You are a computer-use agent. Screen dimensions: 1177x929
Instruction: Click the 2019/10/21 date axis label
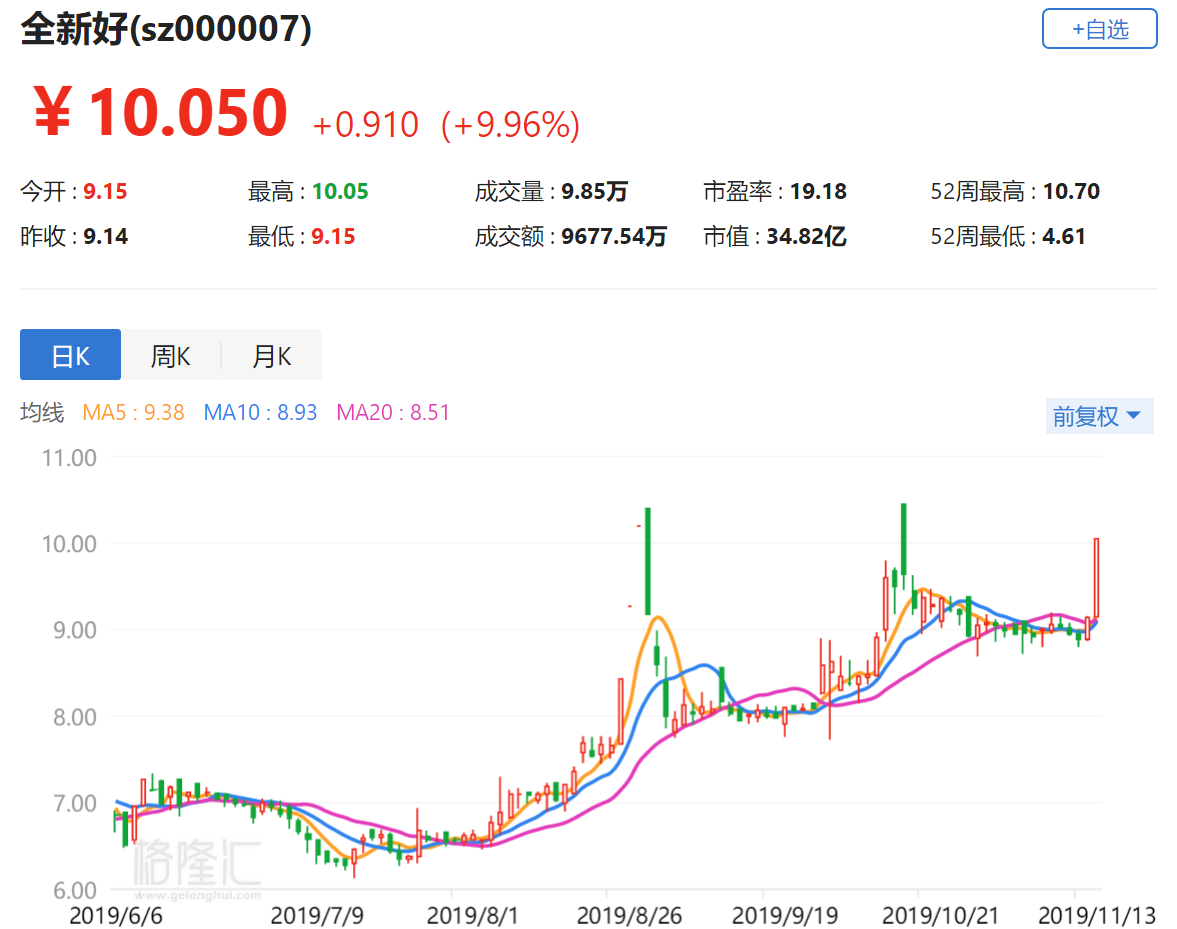coord(941,915)
